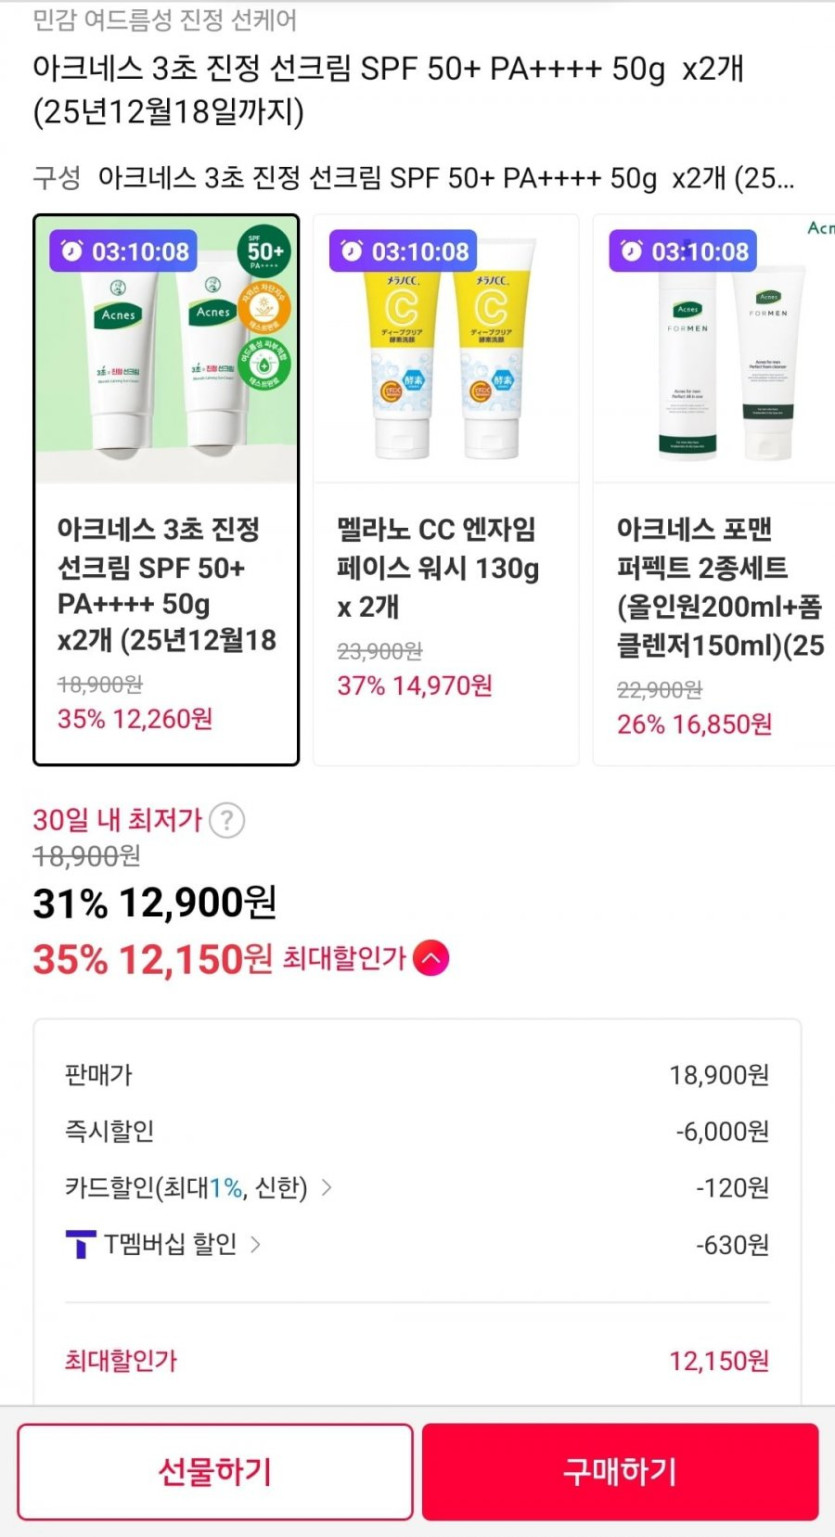
Task: Click the timer badge on Melano CC card
Action: [x=403, y=252]
